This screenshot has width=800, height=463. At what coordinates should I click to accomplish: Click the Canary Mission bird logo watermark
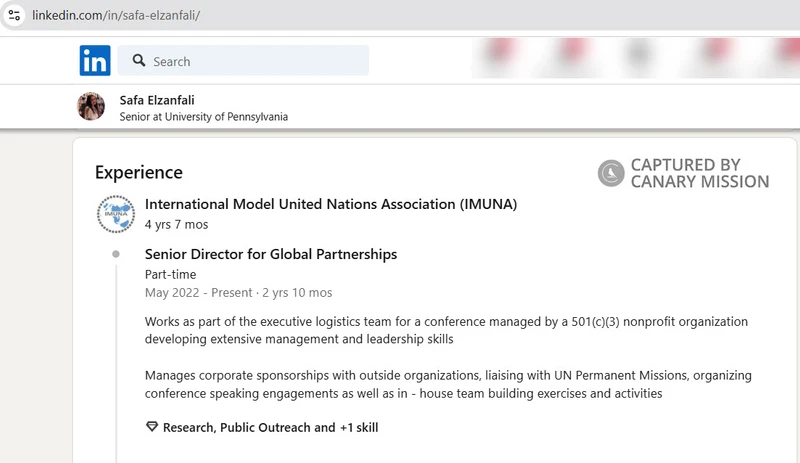point(611,173)
